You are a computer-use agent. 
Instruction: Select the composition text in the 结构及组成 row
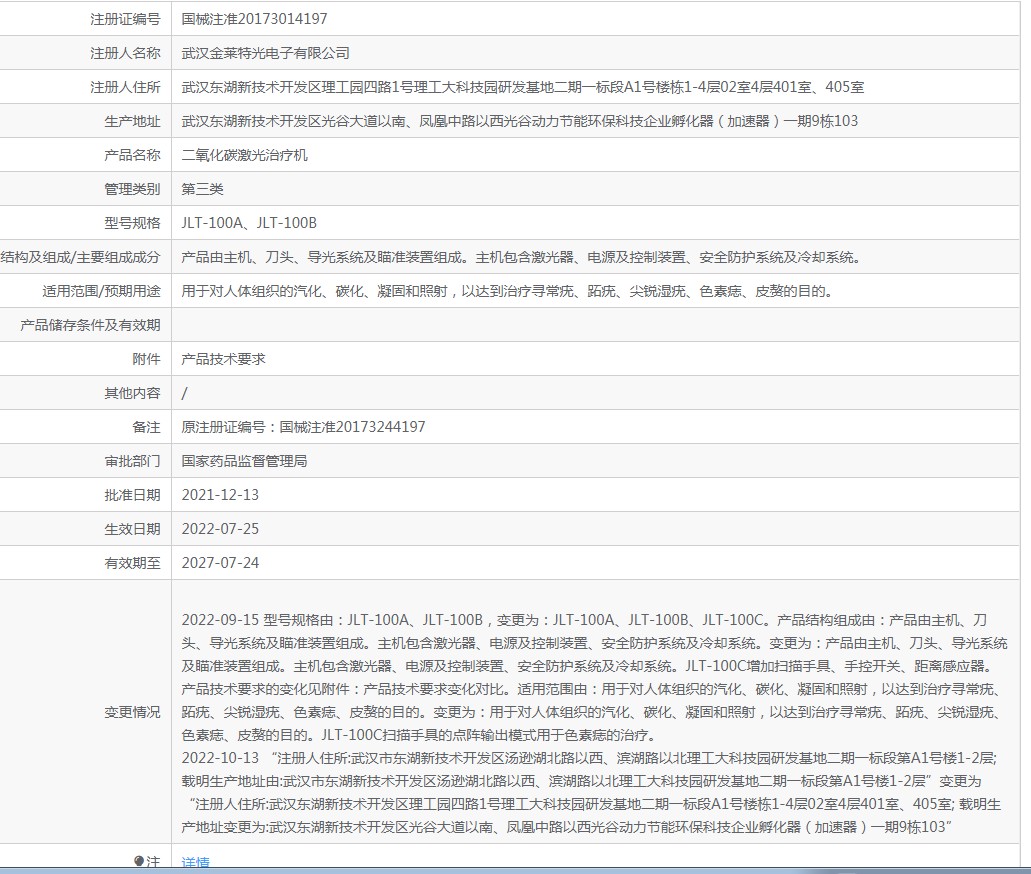522,257
